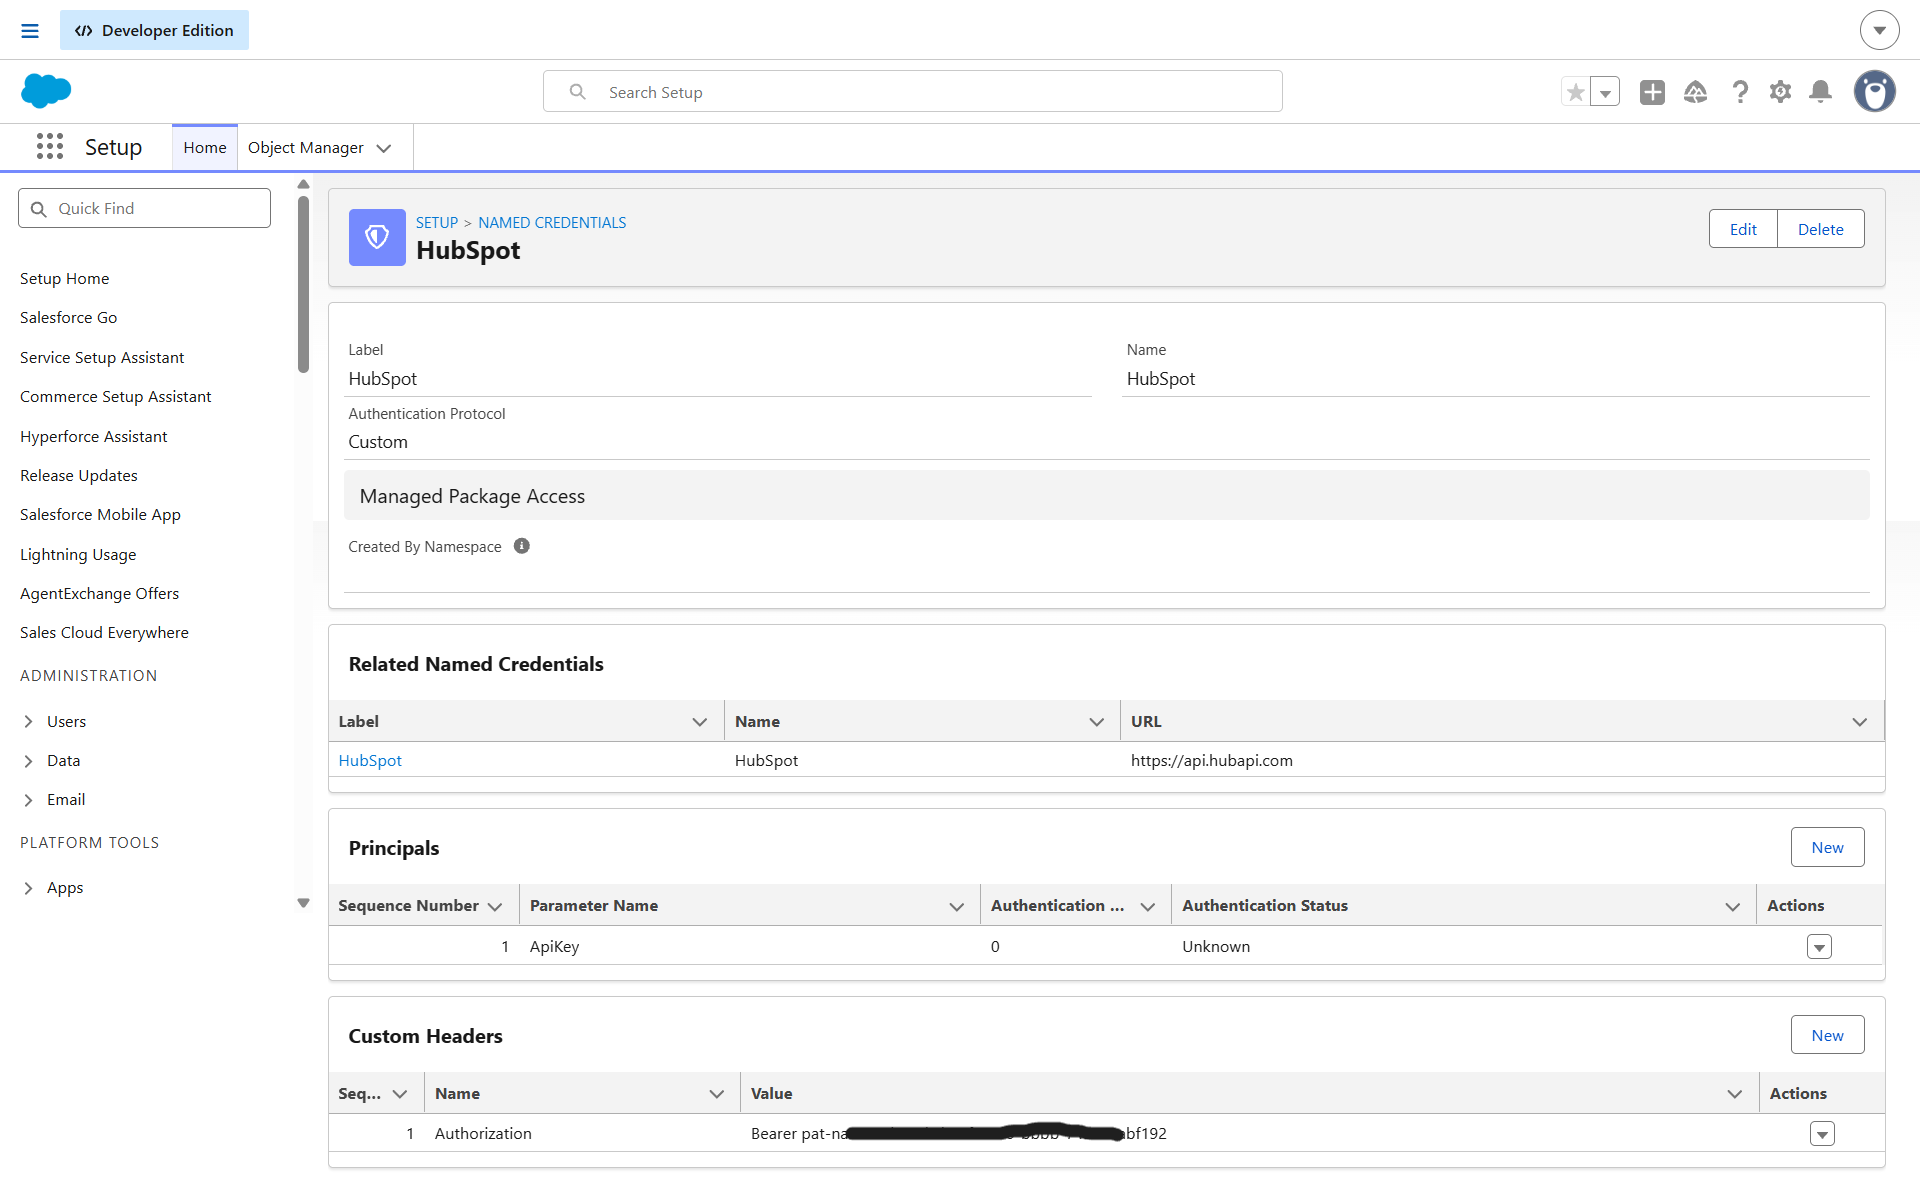This screenshot has width=1920, height=1182.
Task: Open Commerce Setup Assistant
Action: pyautogui.click(x=116, y=396)
